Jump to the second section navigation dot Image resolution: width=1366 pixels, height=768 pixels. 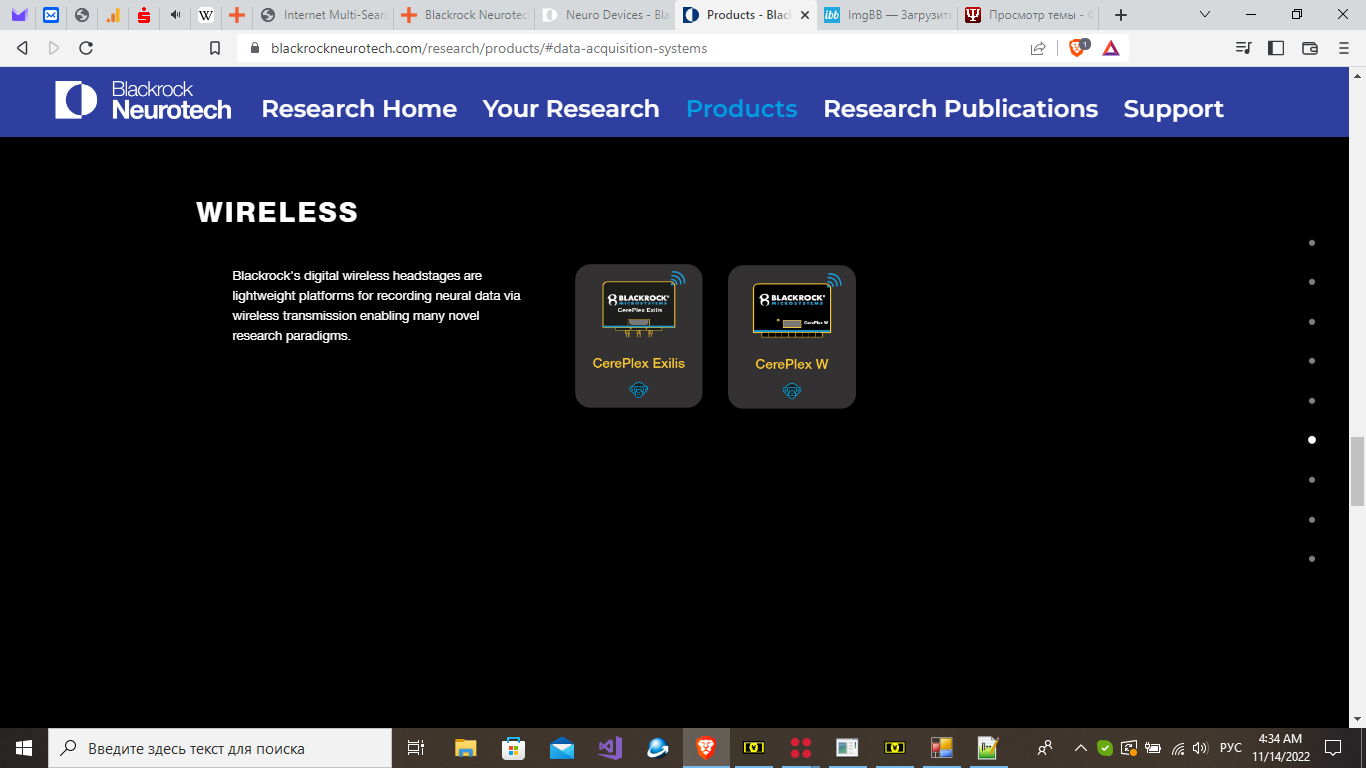tap(1312, 282)
